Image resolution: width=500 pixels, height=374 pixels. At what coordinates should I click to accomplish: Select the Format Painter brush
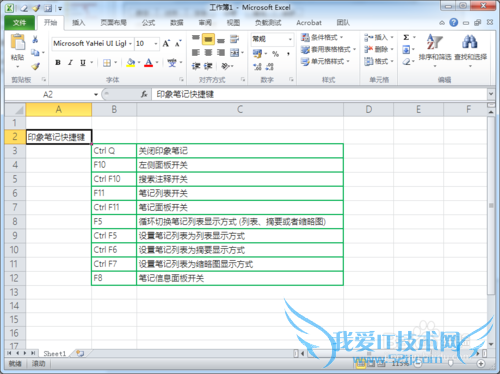pos(35,66)
